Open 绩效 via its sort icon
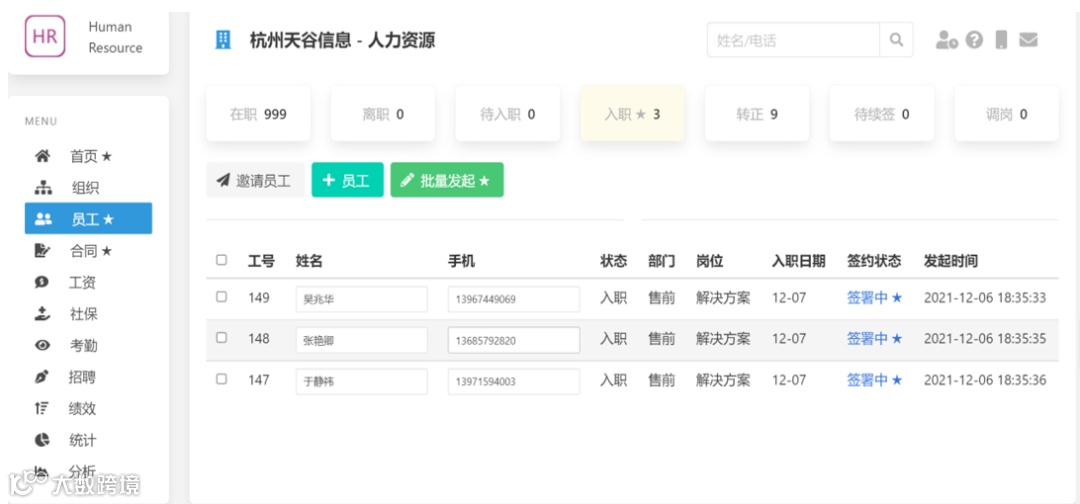The image size is (1080, 504). pos(43,409)
